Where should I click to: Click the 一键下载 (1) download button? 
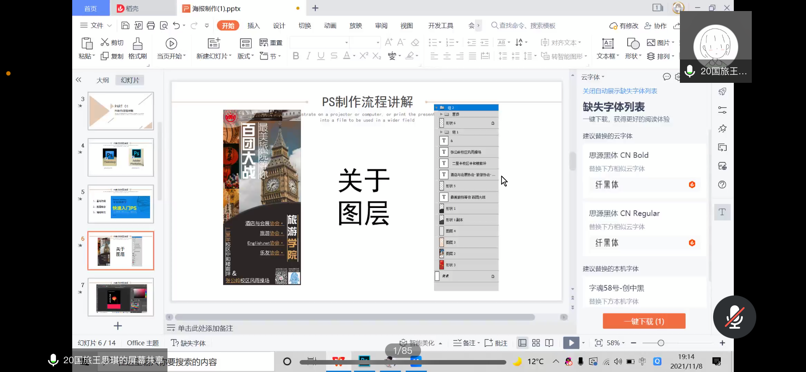tap(644, 321)
